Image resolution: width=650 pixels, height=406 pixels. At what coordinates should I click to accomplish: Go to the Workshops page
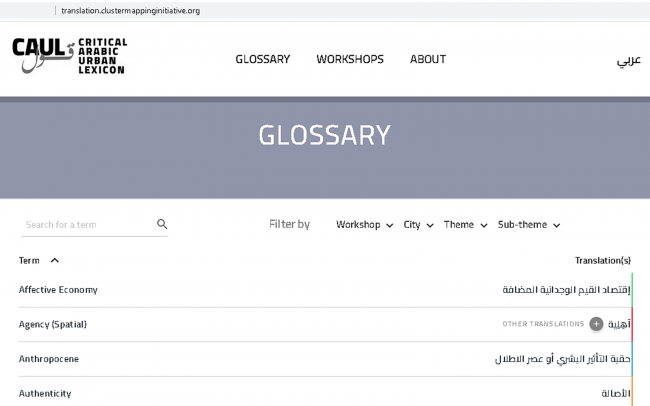[x=350, y=59]
